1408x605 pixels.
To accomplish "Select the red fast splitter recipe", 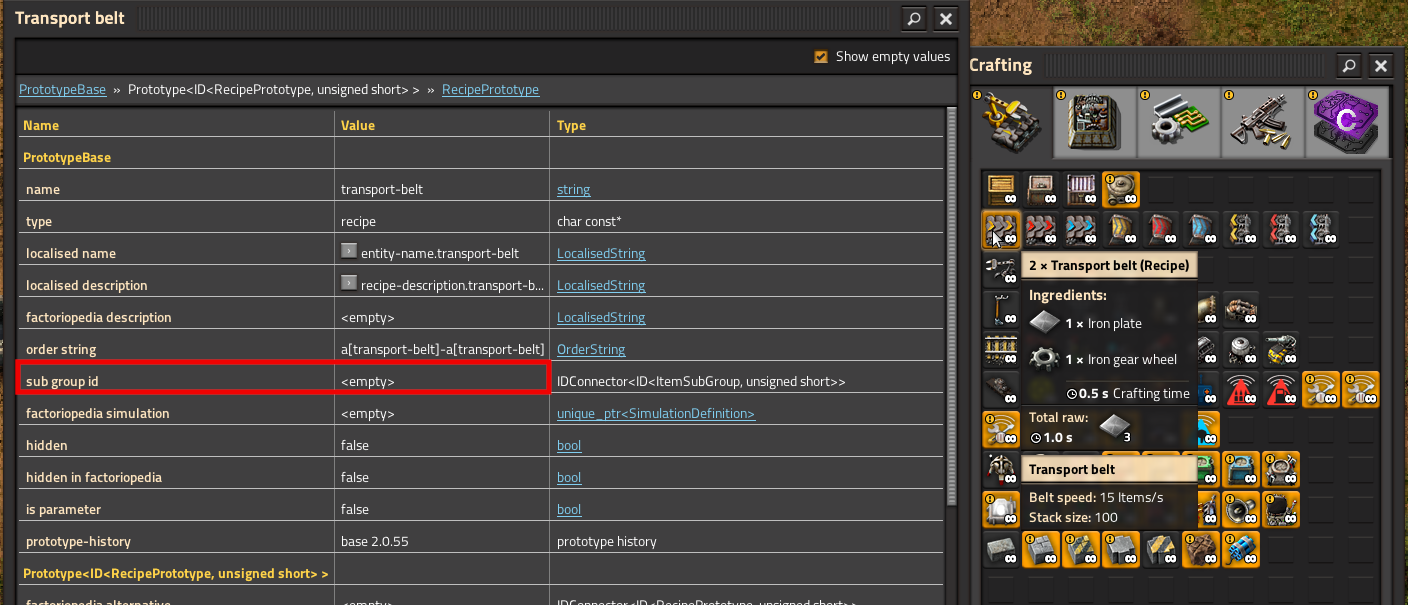I will click(x=1281, y=230).
